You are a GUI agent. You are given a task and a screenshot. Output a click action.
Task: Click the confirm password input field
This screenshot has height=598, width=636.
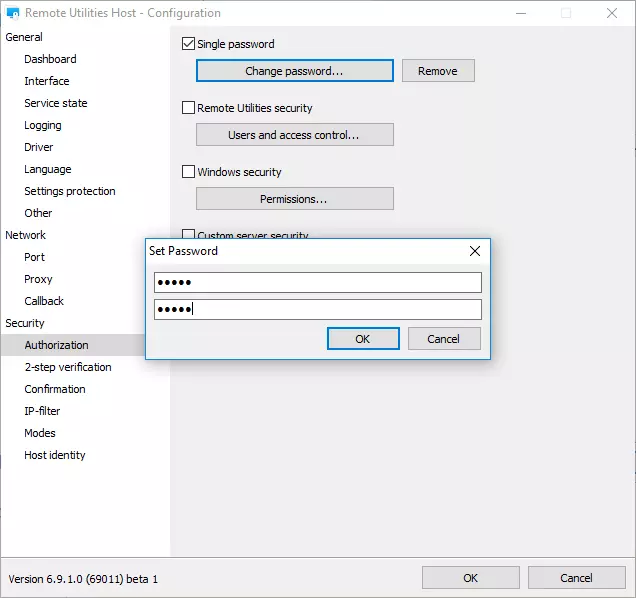[318, 310]
